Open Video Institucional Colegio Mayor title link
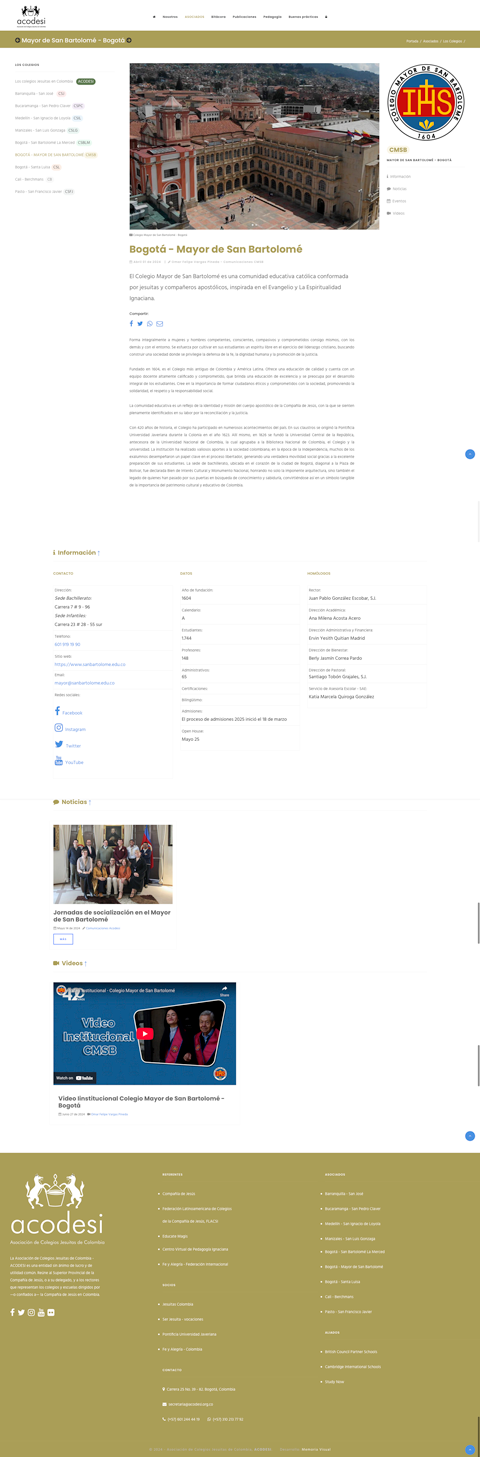This screenshot has height=1457, width=480. point(141,1101)
